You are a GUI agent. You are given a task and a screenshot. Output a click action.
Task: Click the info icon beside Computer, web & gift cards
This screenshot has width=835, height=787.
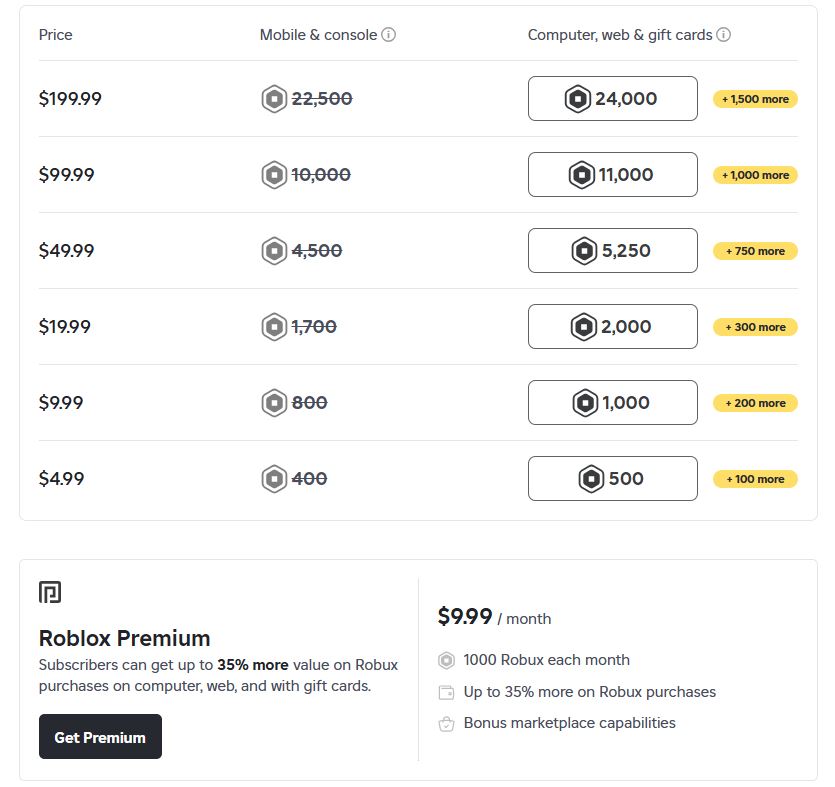722,34
